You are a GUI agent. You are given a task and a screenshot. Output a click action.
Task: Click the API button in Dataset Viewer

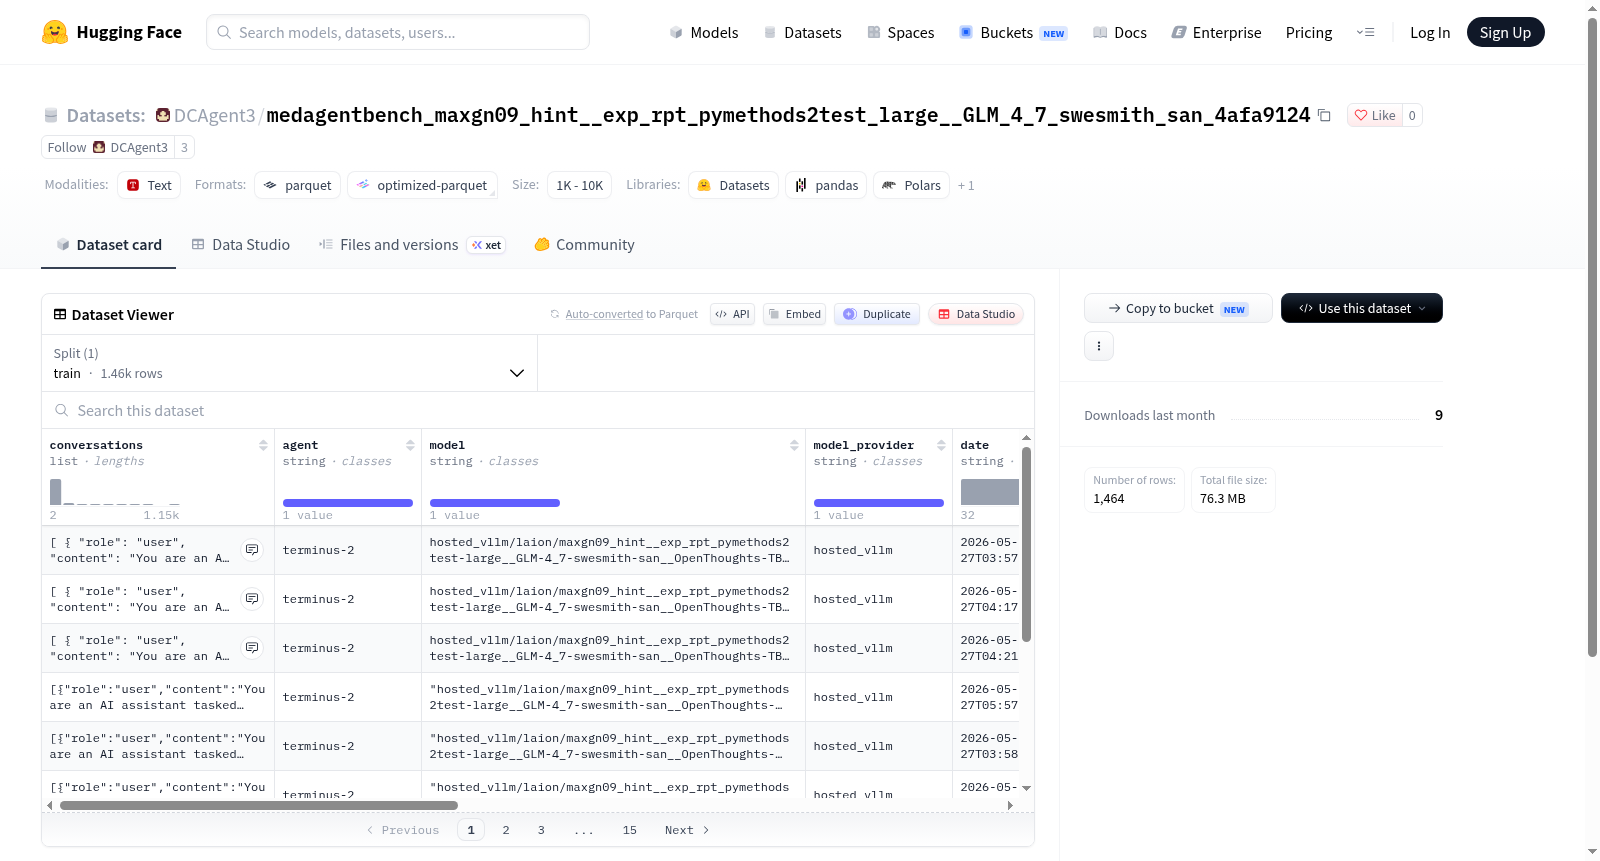point(732,314)
